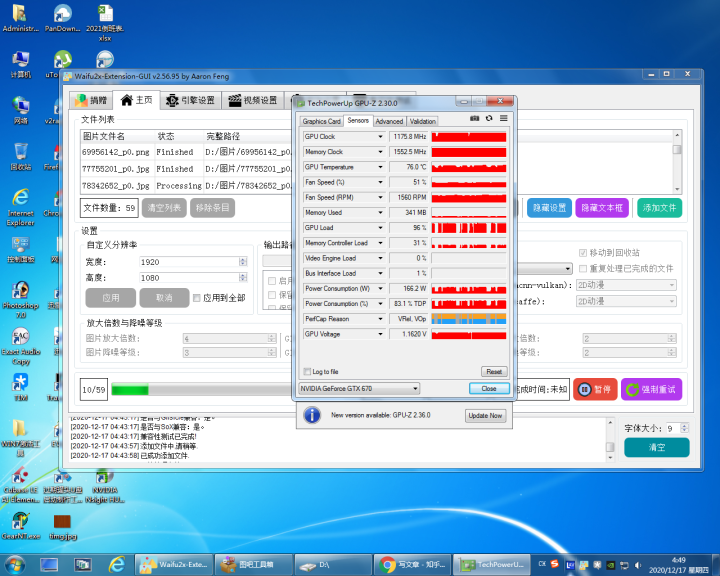The width and height of the screenshot is (720, 576).
Task: Open the 控制面板 desktop icon
Action: click(21, 249)
